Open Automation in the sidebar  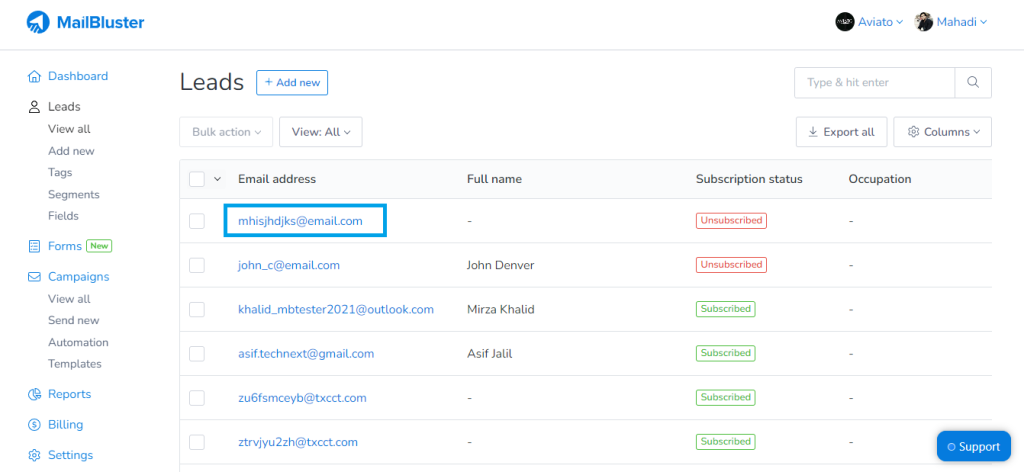coord(78,342)
